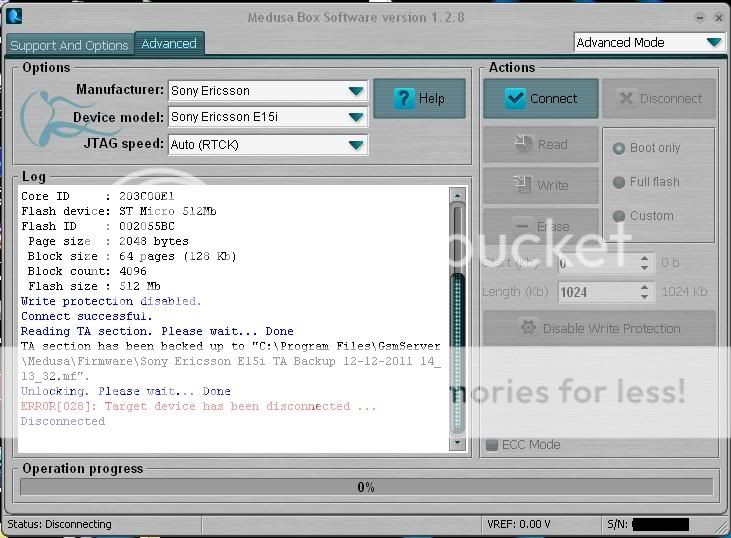Click the log scrollbar thumb
Viewport: 731px width, 538px height.
[458, 354]
